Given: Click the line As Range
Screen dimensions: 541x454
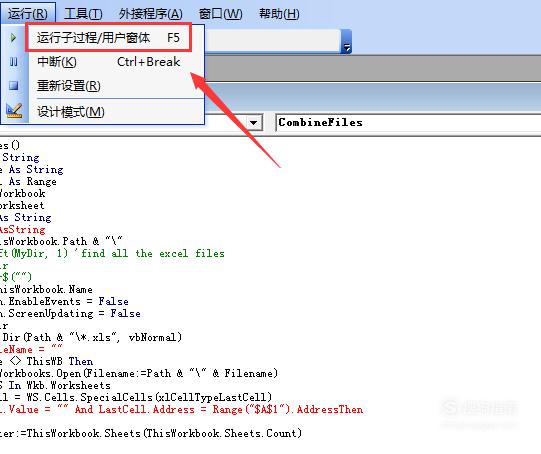Looking at the screenshot, I should (28, 181).
